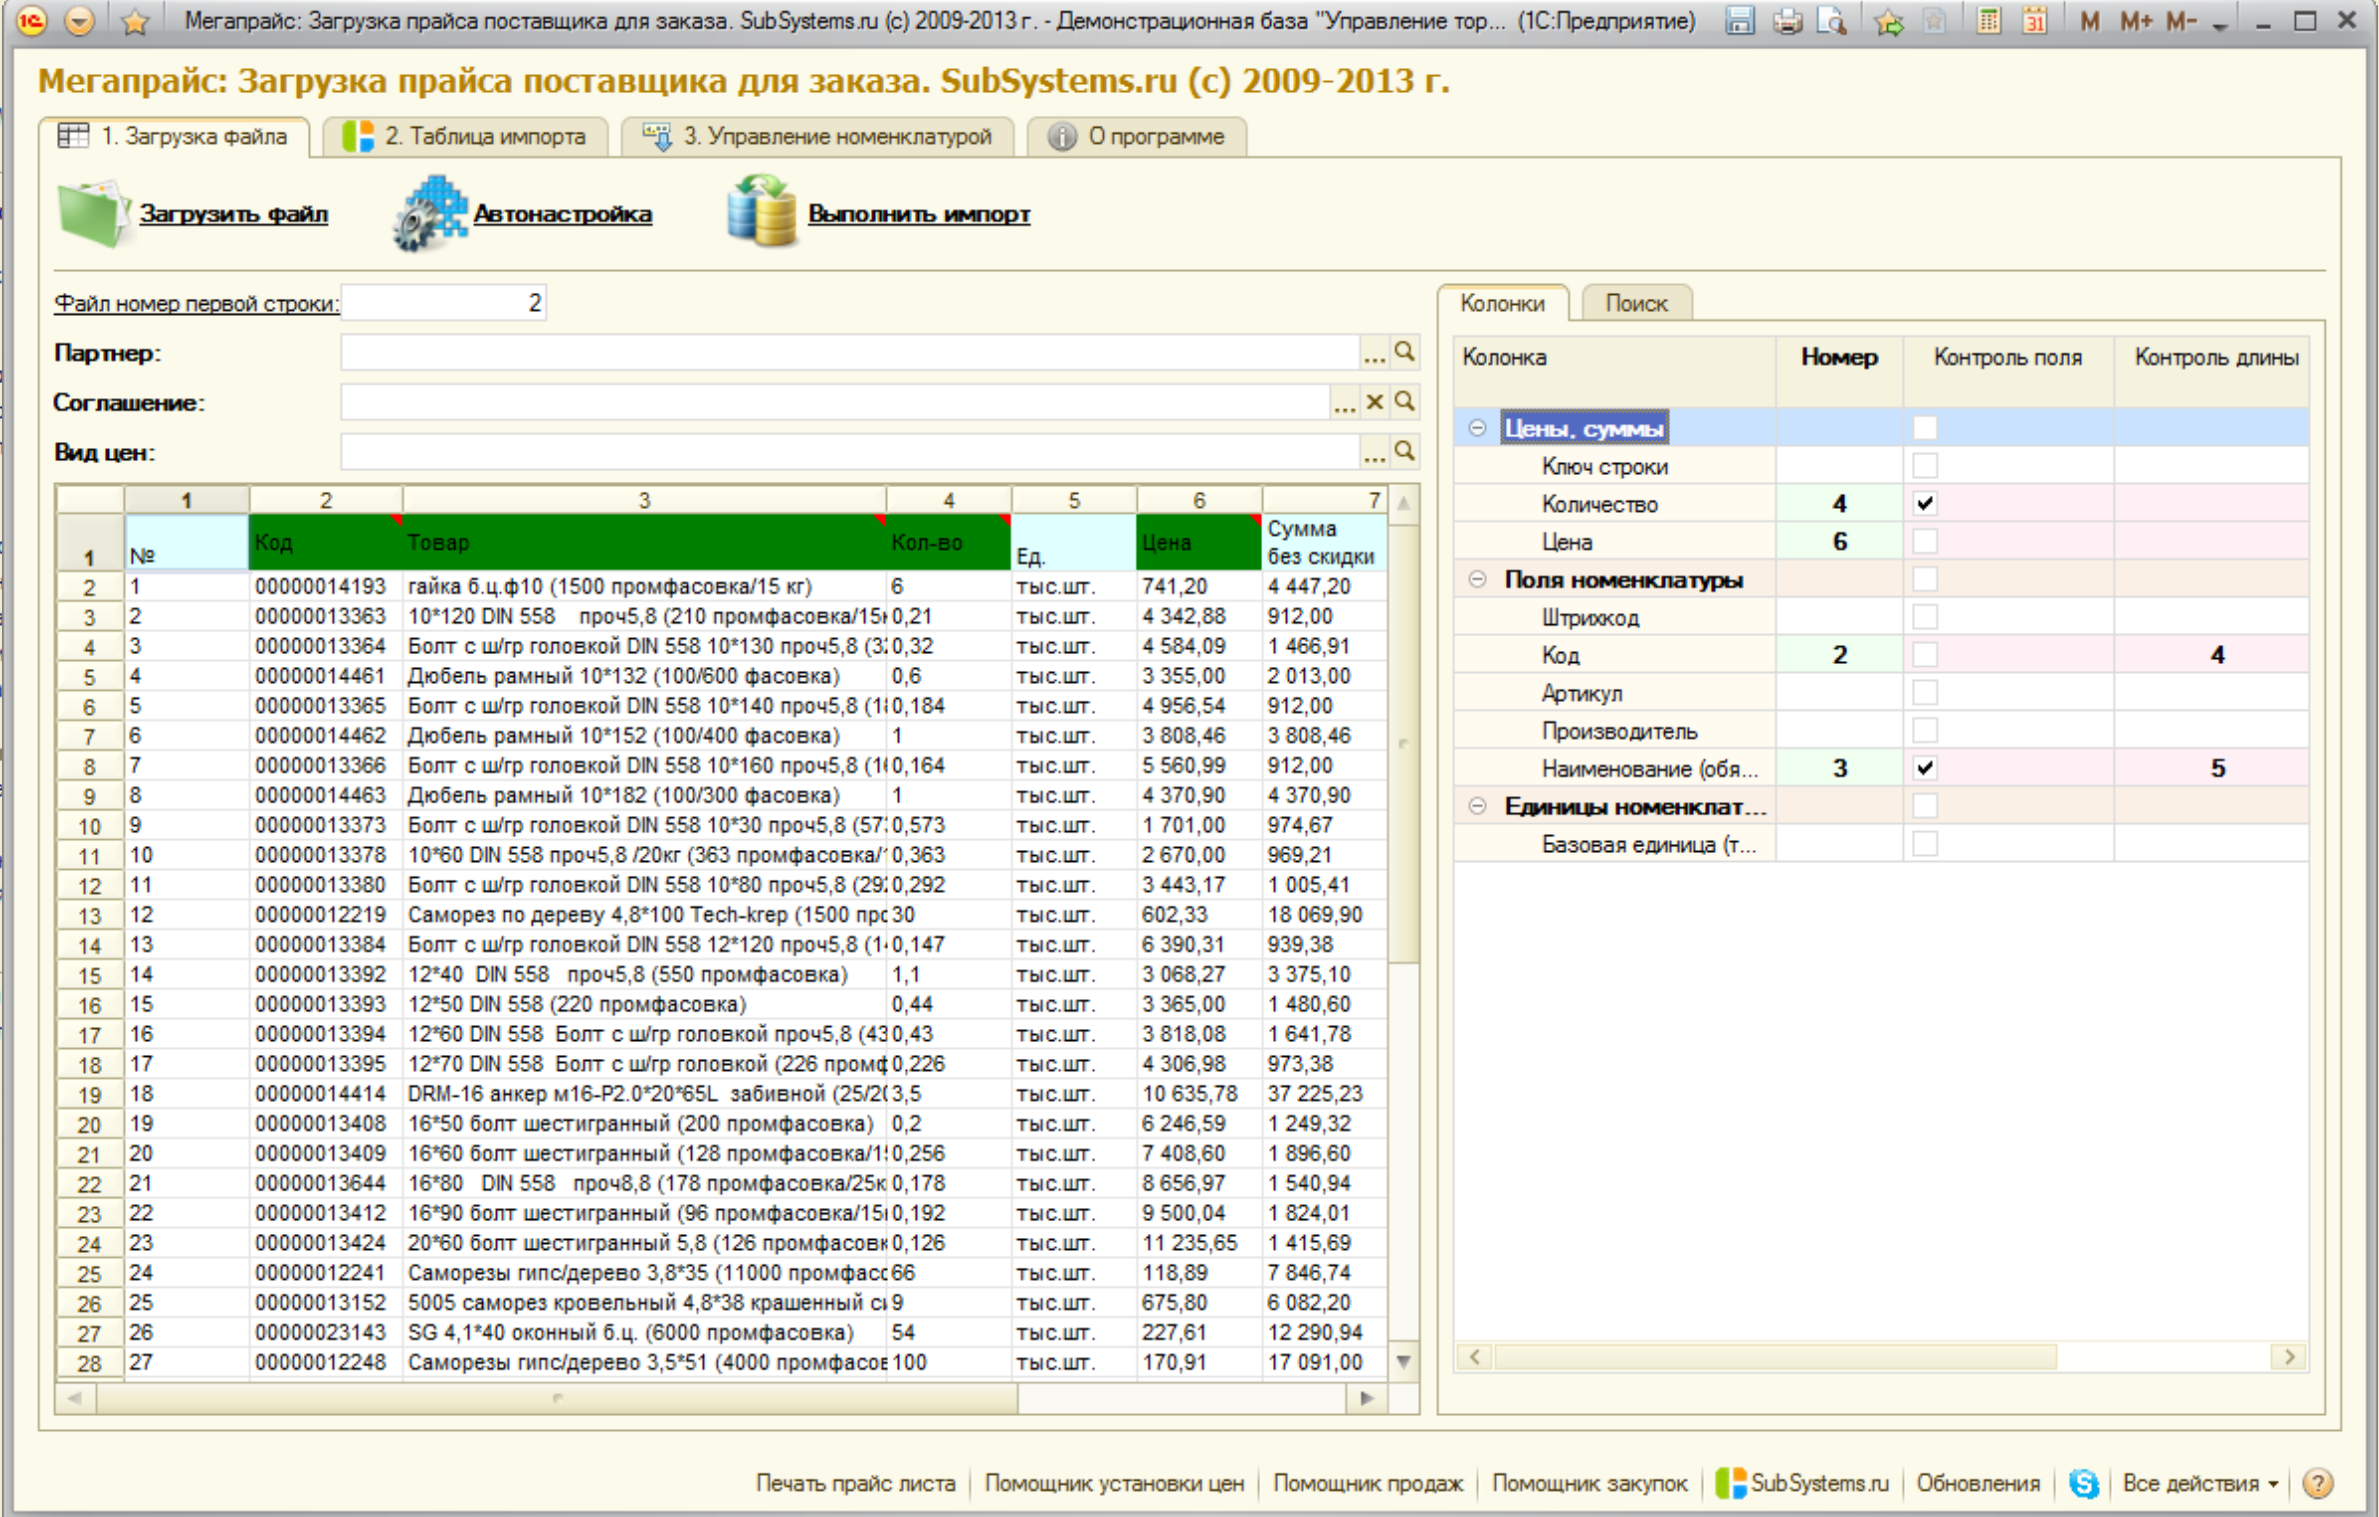Screen dimensions: 2379x1517
Task: Open Print preview icon in title bar
Action: pyautogui.click(x=1831, y=21)
